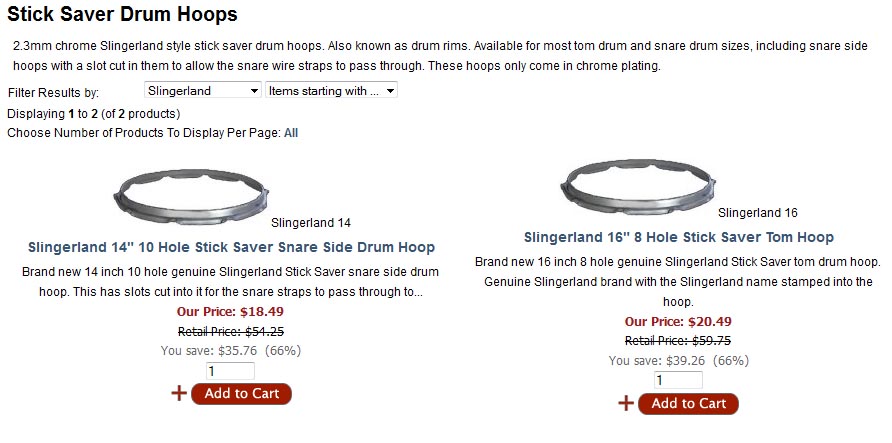
Task: Add the 16" tom hoop to cart
Action: pyautogui.click(x=688, y=403)
